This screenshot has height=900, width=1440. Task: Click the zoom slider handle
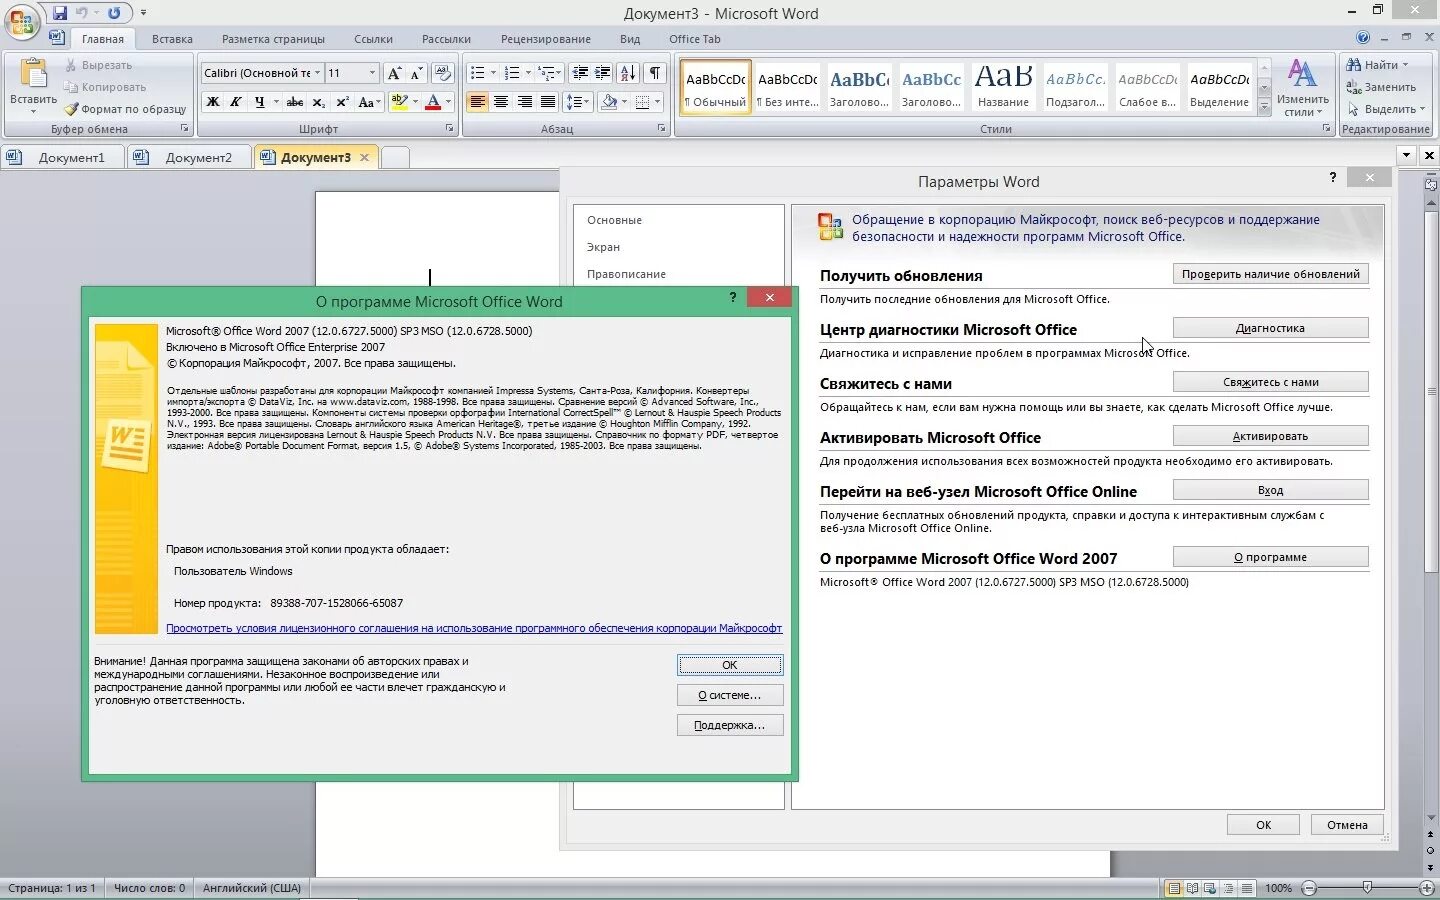click(1367, 888)
